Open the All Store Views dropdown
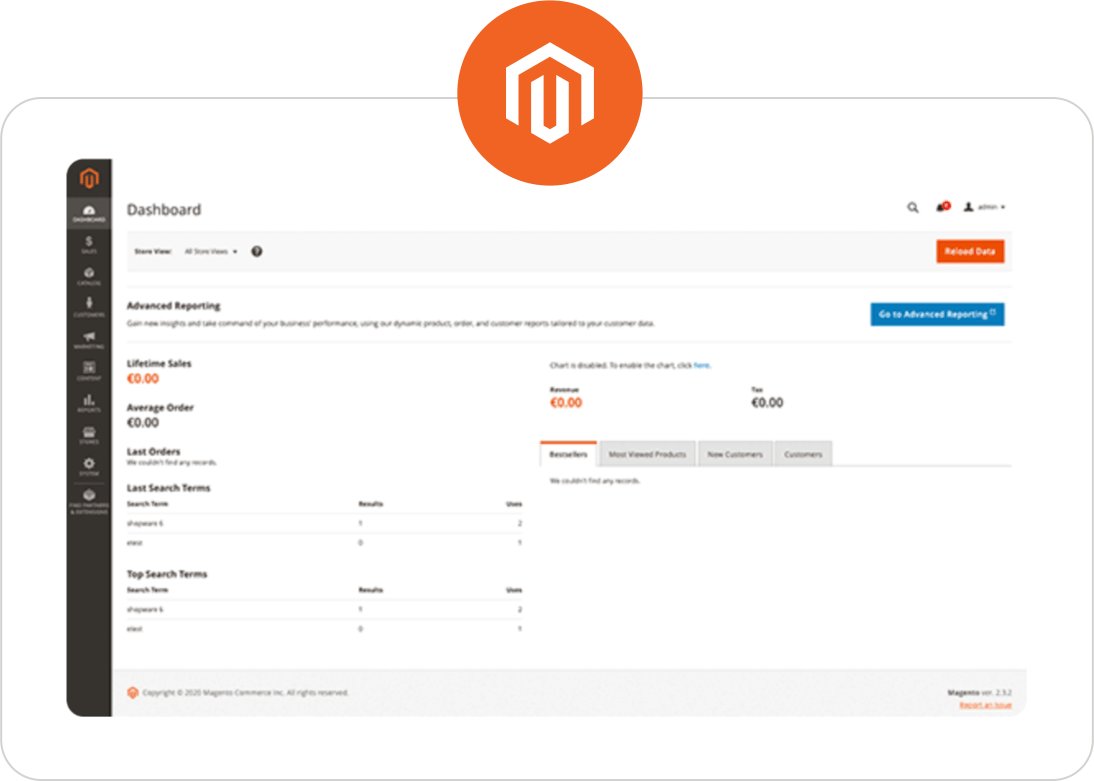The image size is (1094, 781). [x=211, y=251]
